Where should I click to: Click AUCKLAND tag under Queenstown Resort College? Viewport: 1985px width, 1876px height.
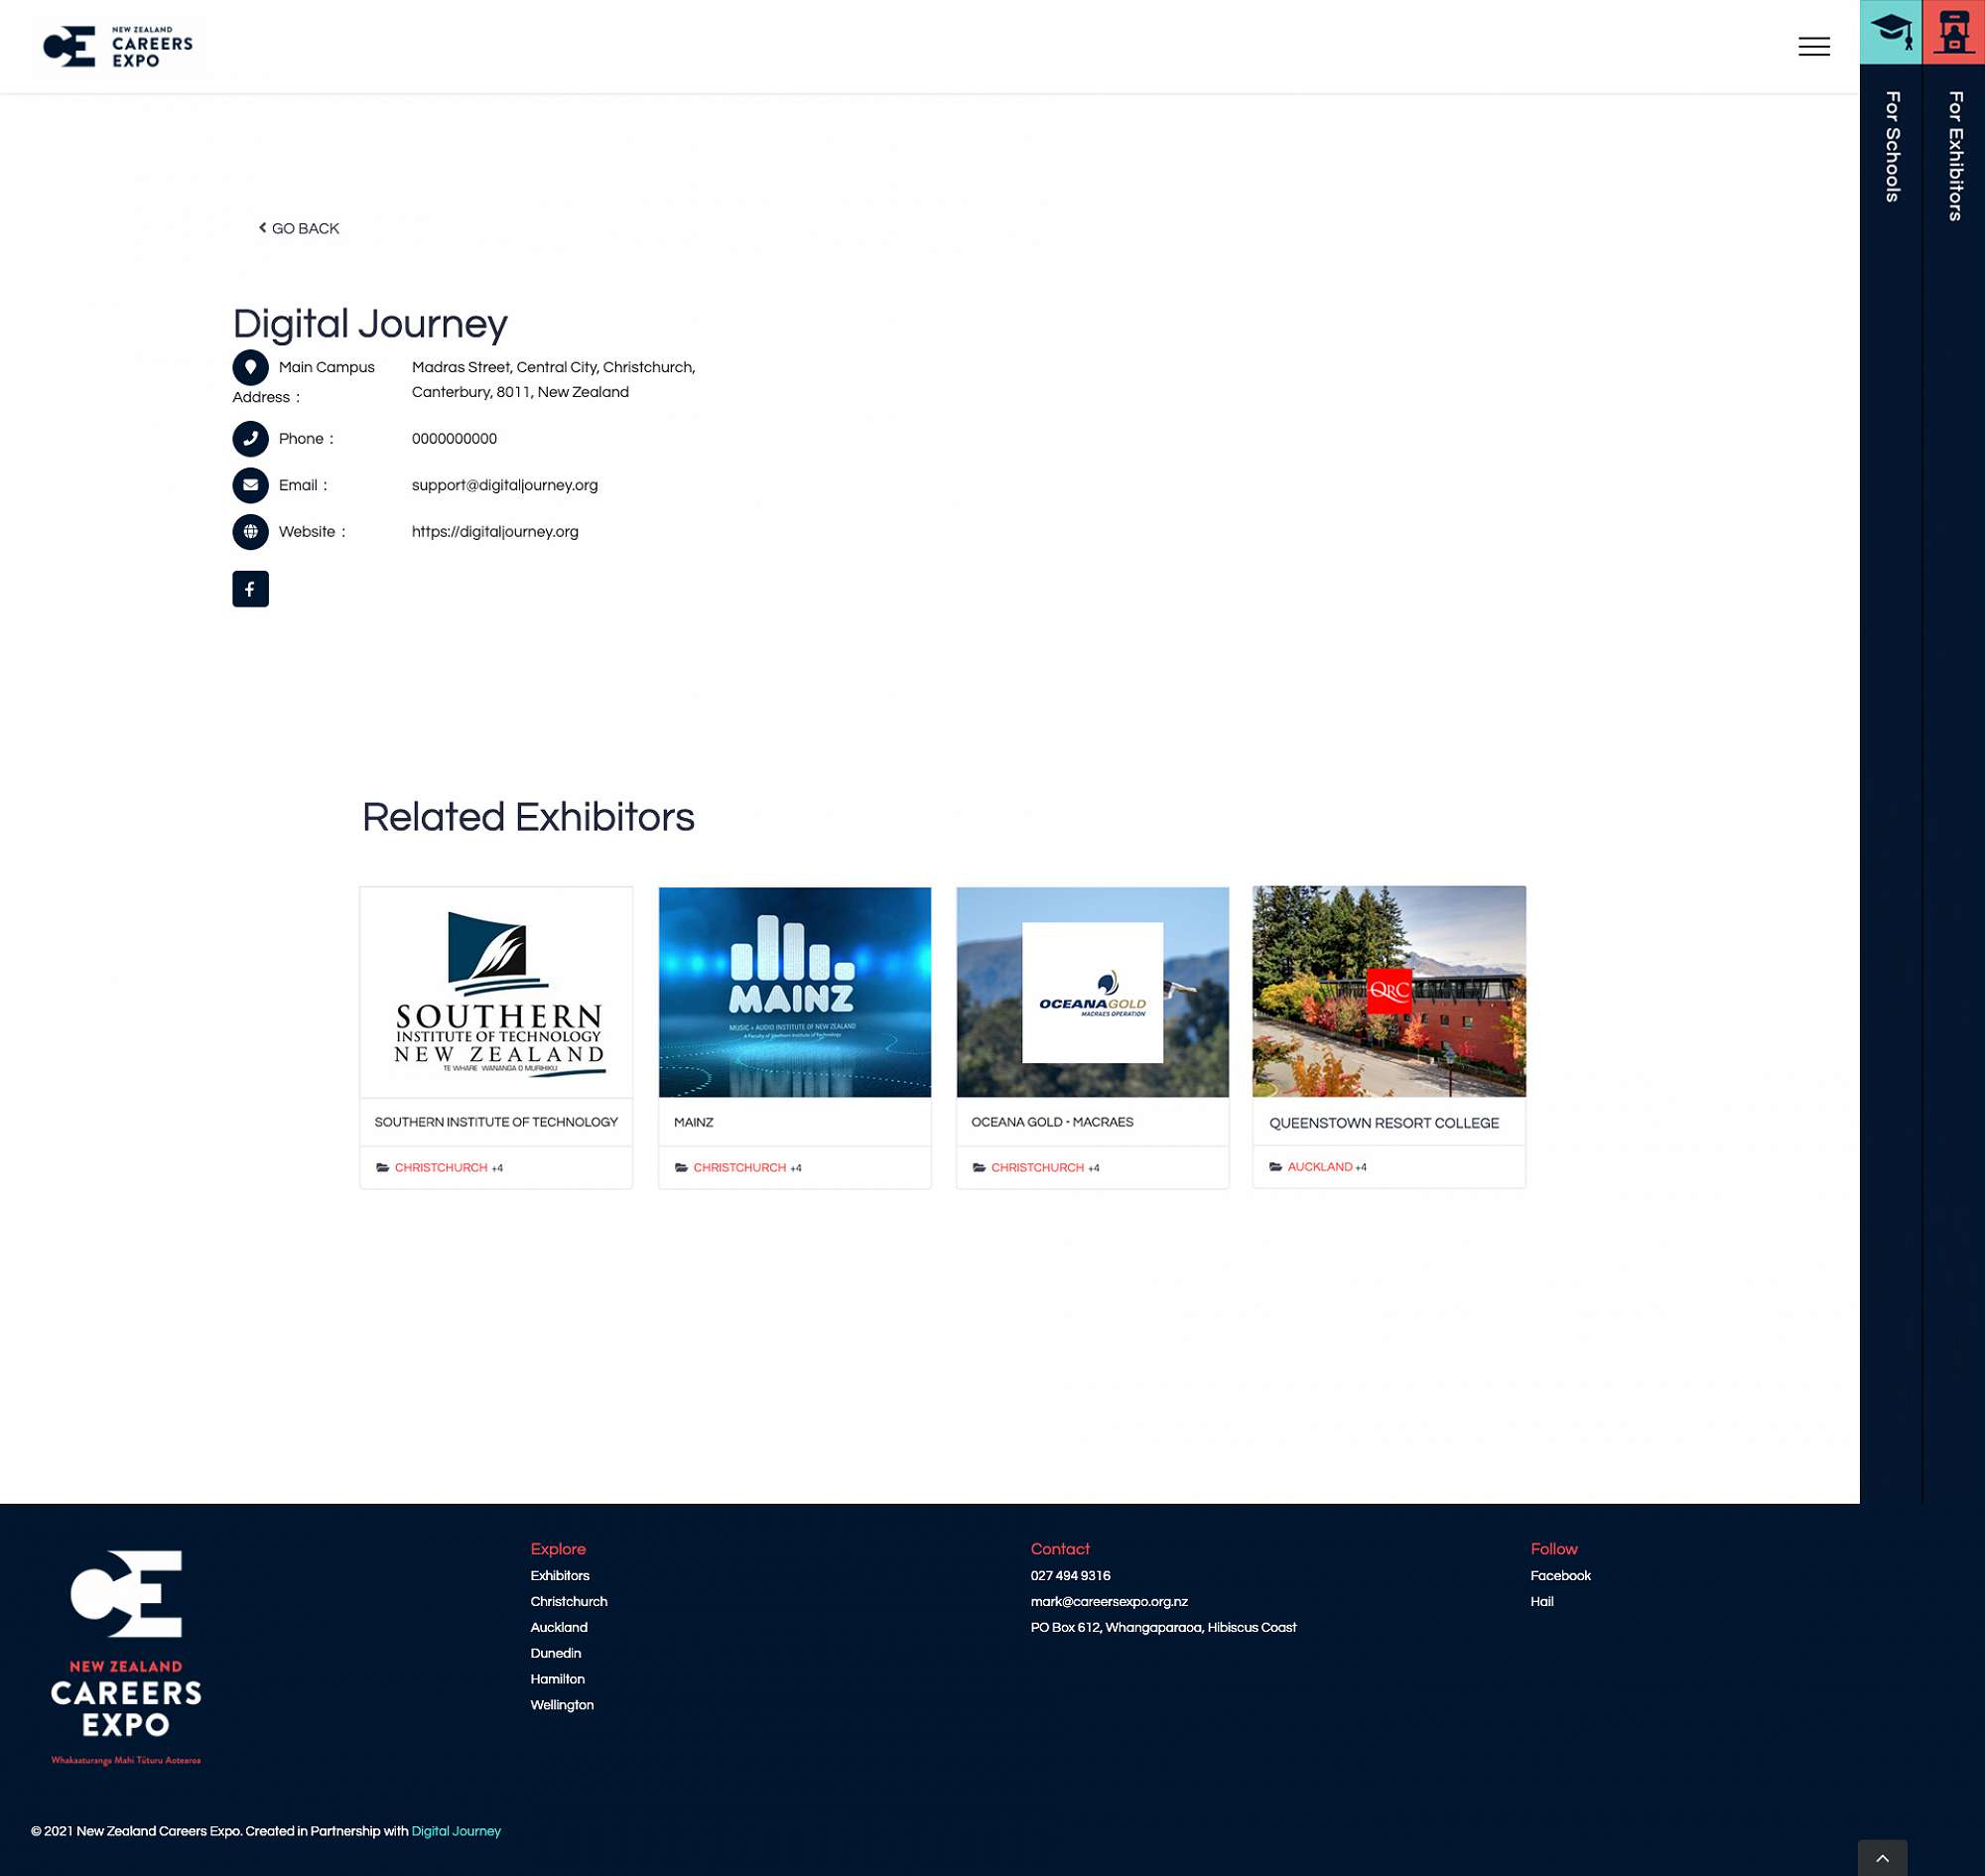pyautogui.click(x=1319, y=1167)
